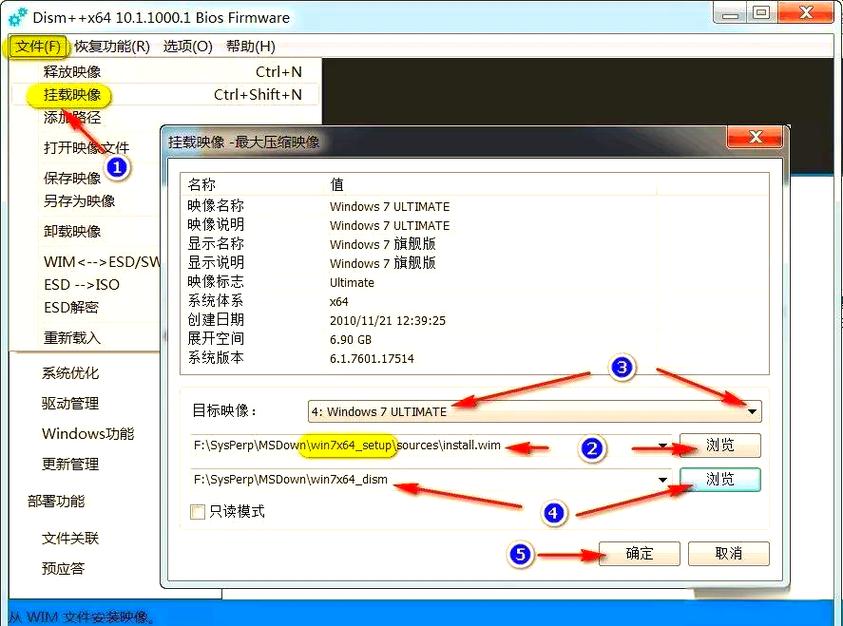Screen dimensions: 843x626
Task: Cancel with the 取消 button
Action: 728,553
